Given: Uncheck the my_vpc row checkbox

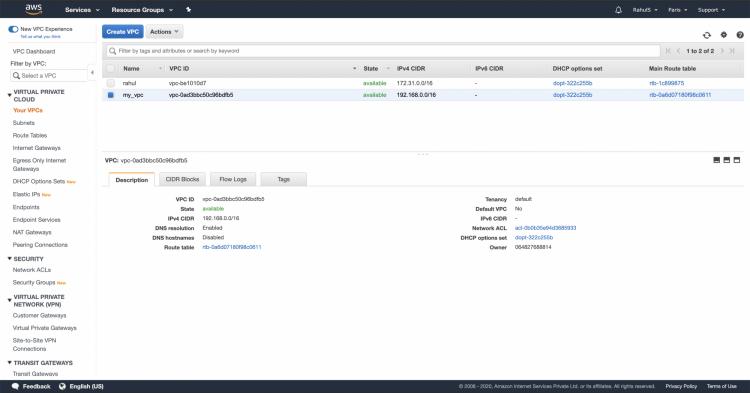Looking at the screenshot, I should click(x=110, y=95).
